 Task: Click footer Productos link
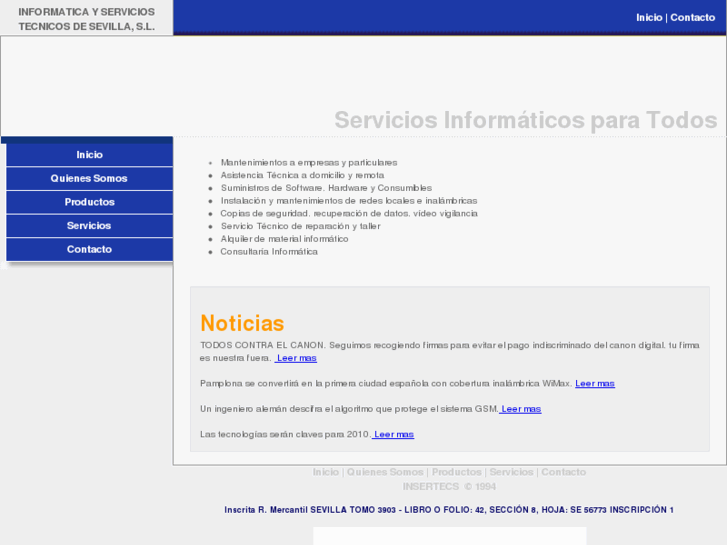point(457,472)
